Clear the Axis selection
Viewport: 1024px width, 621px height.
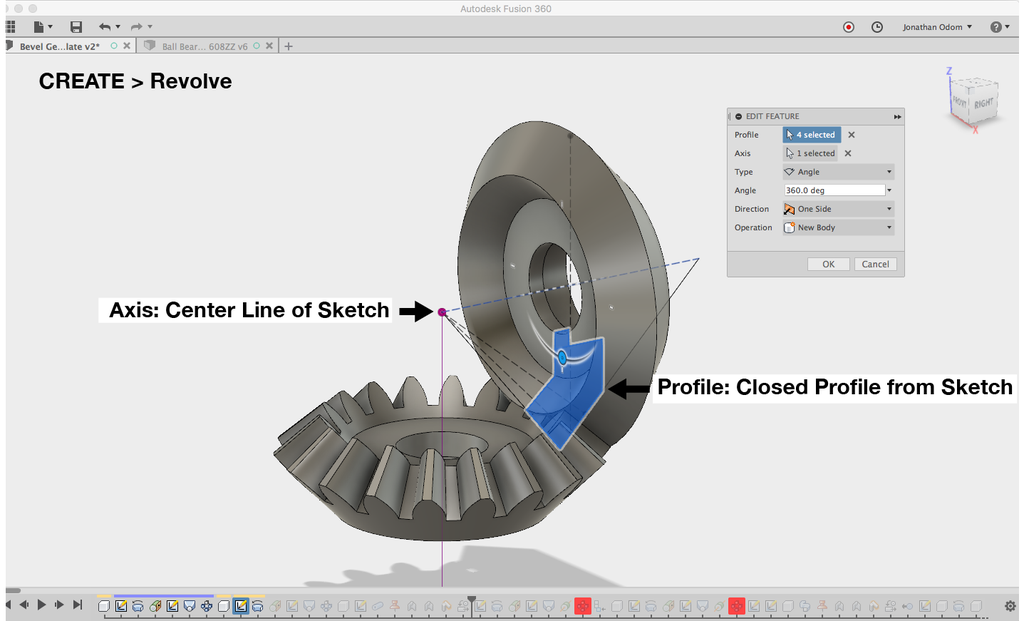848,153
